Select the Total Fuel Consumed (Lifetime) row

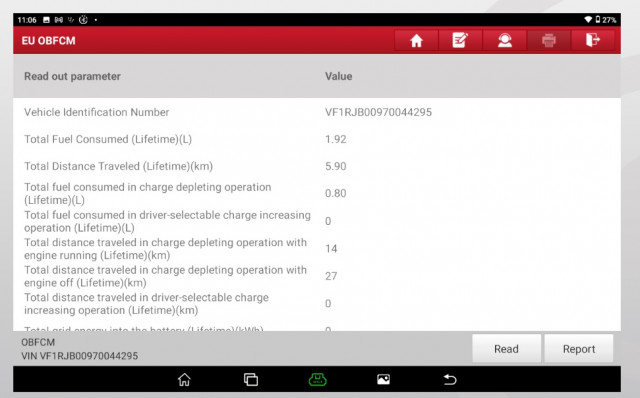[x=317, y=139]
